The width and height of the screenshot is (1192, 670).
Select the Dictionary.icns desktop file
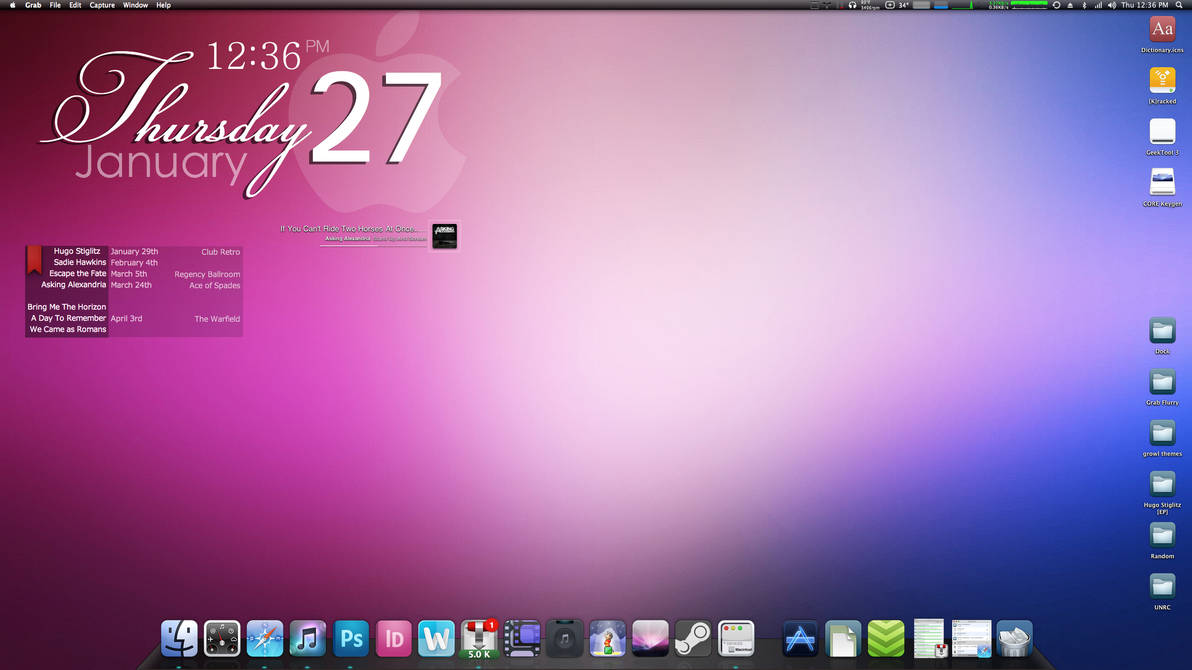tap(1162, 36)
